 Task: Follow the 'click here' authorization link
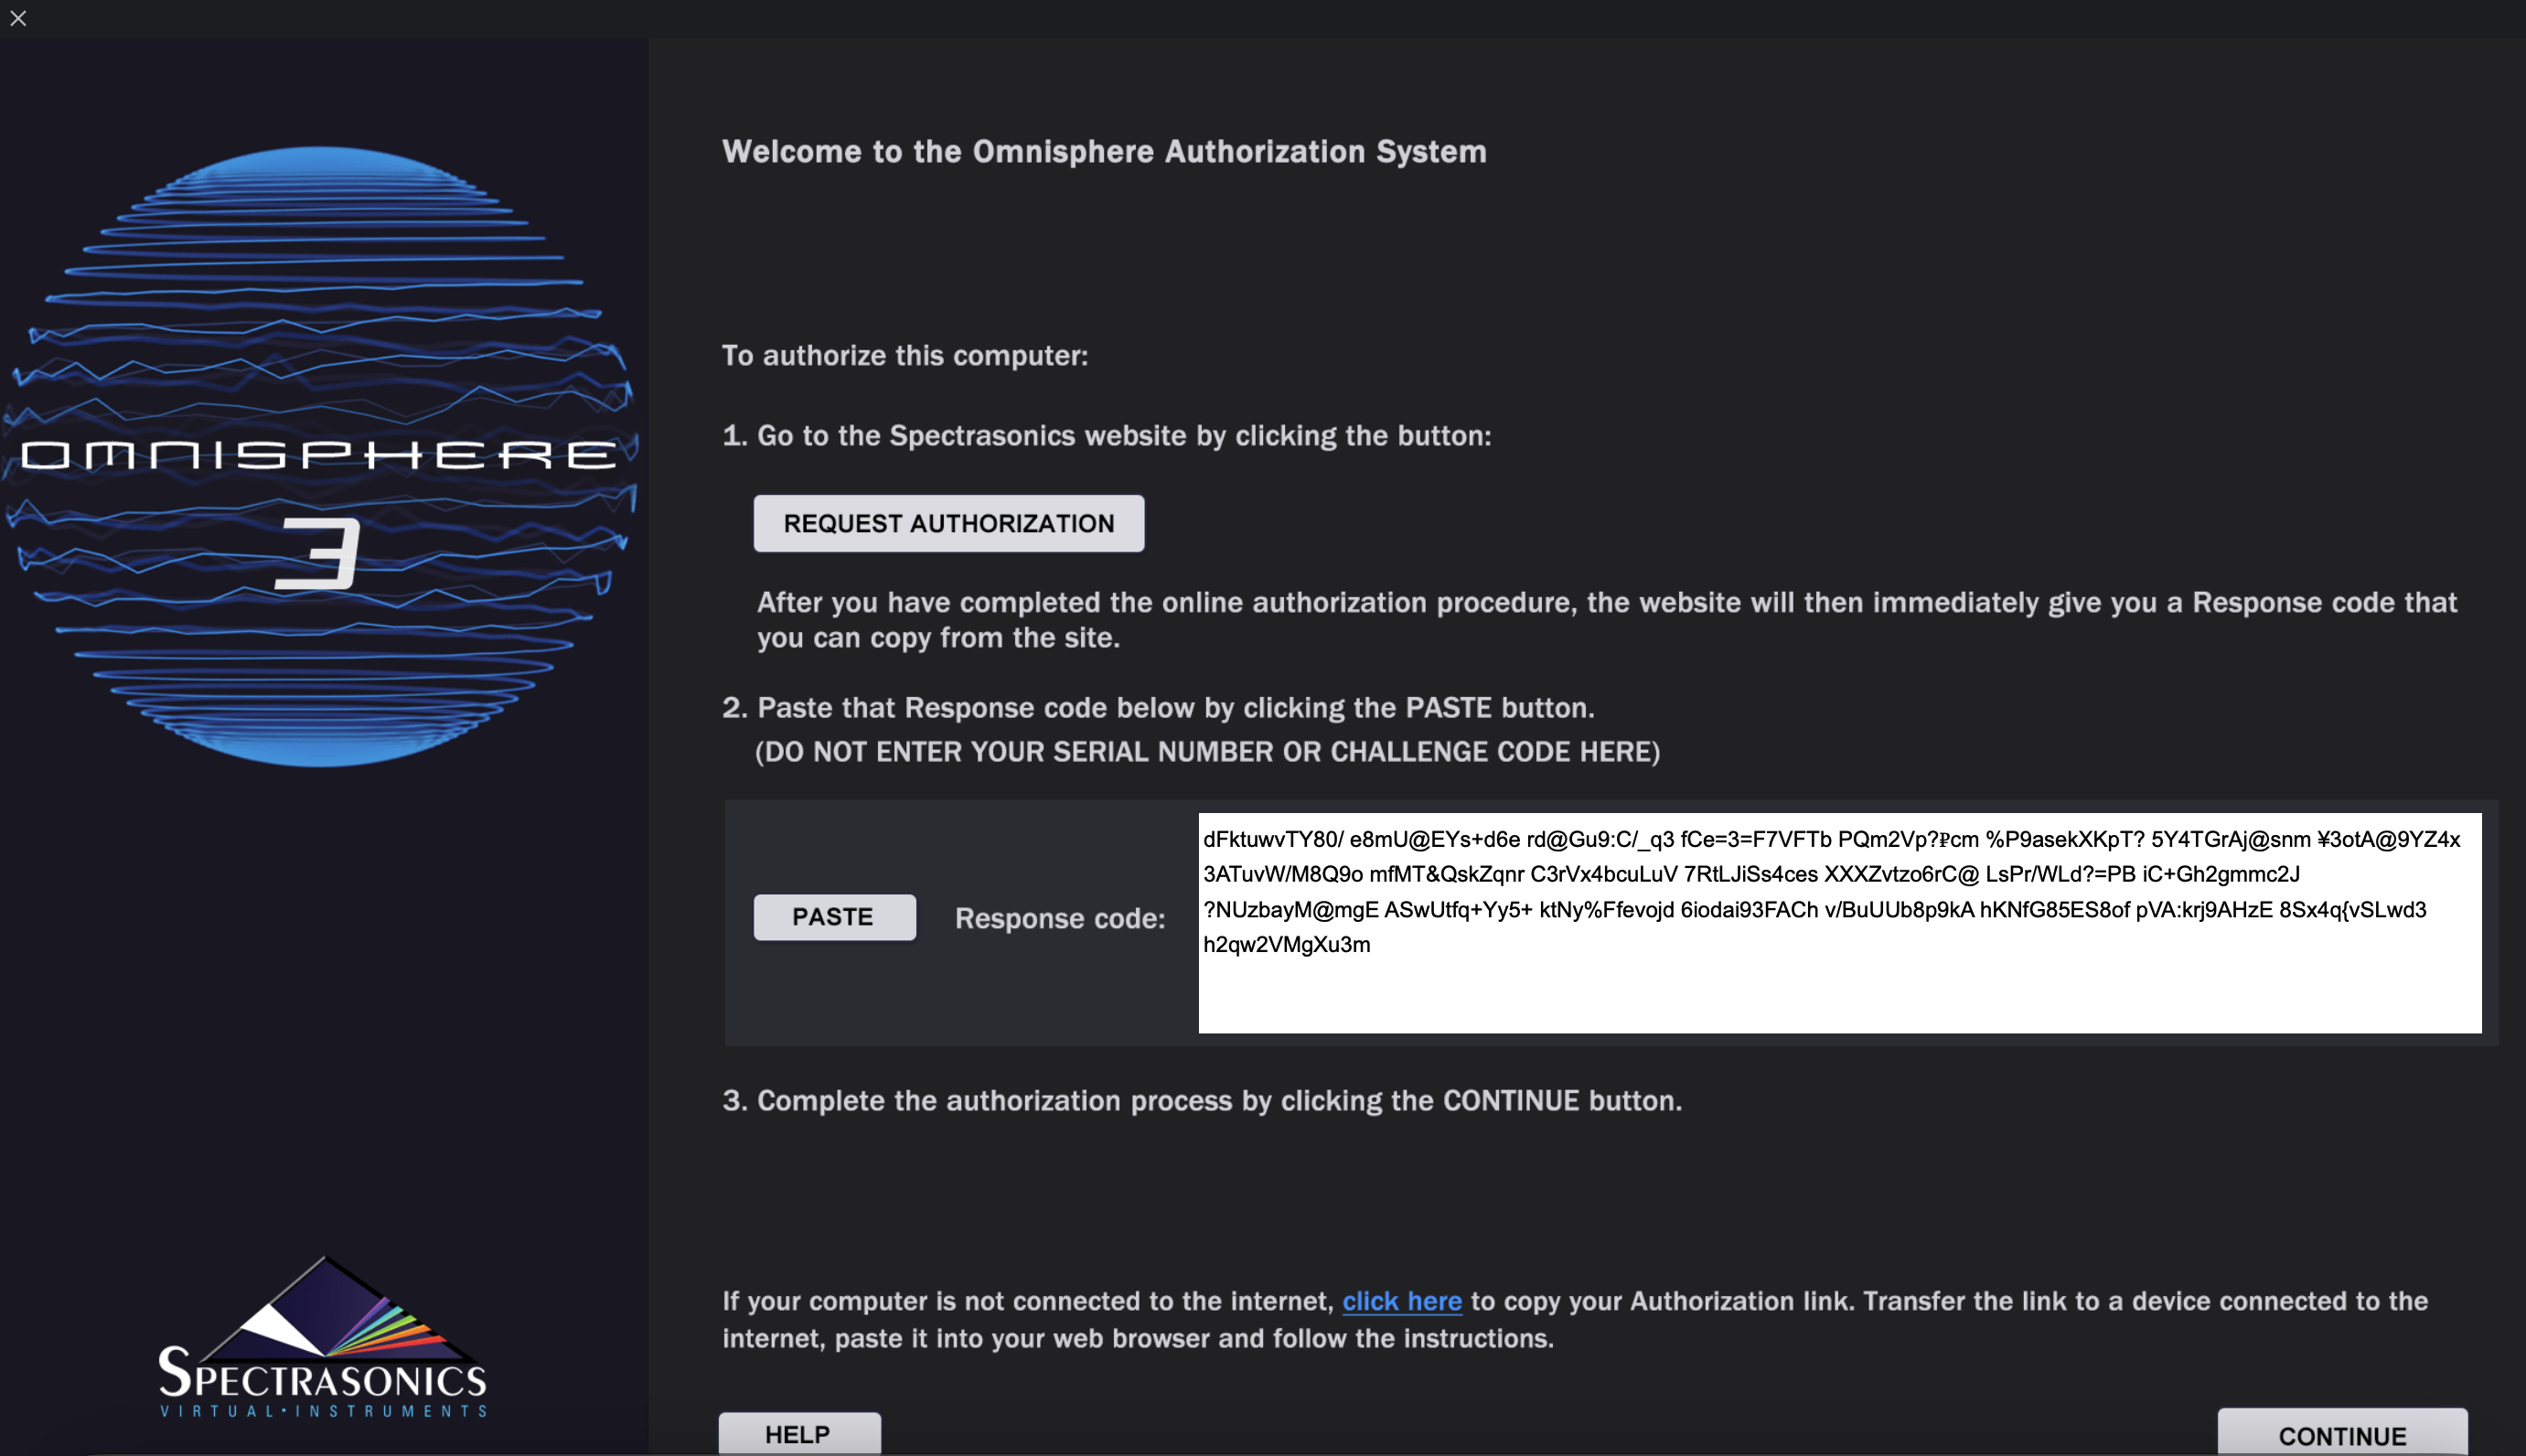(x=1401, y=1301)
